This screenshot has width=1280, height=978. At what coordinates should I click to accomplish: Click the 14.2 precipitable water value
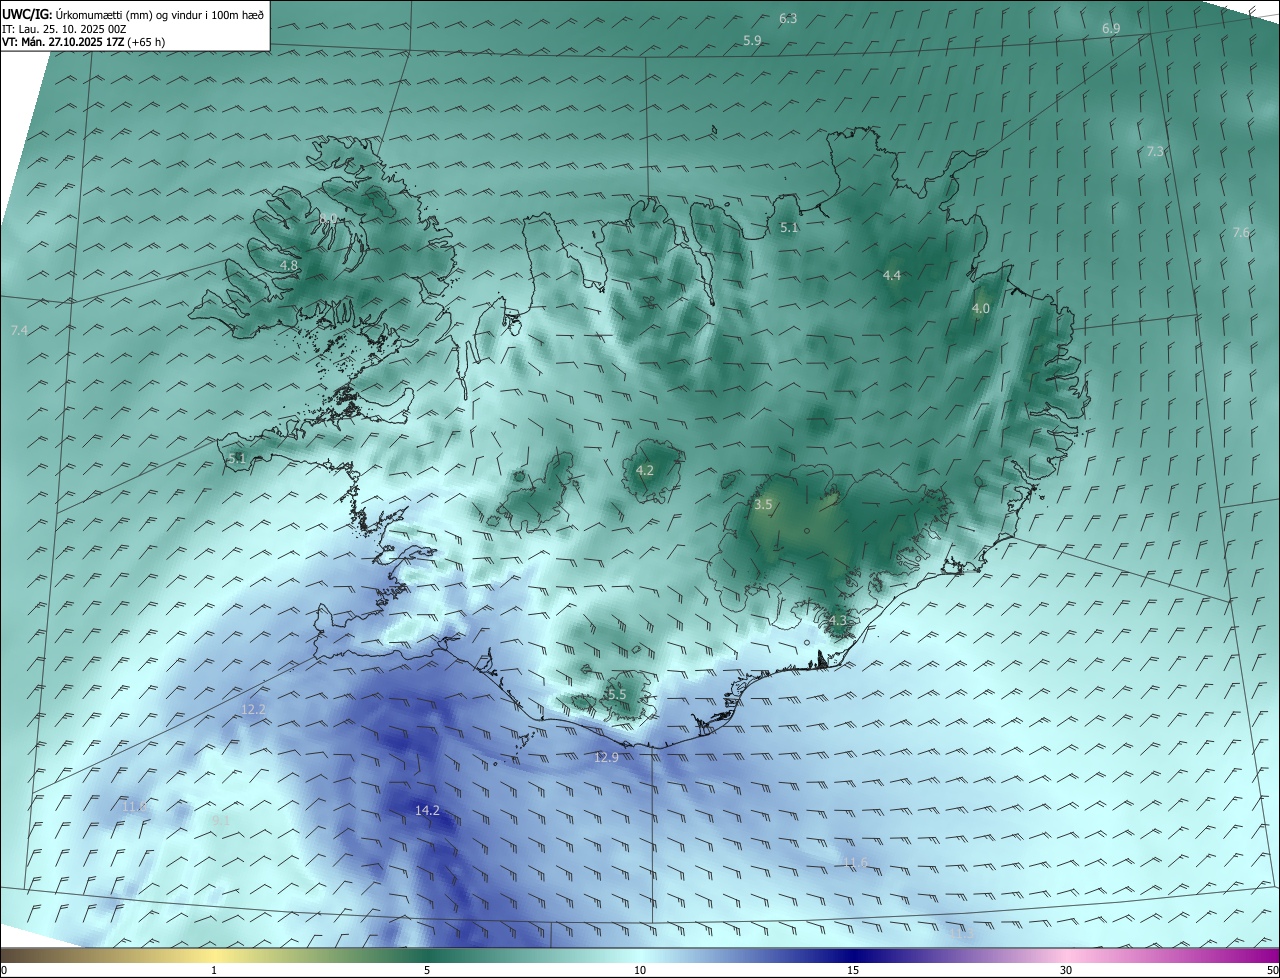click(x=427, y=810)
